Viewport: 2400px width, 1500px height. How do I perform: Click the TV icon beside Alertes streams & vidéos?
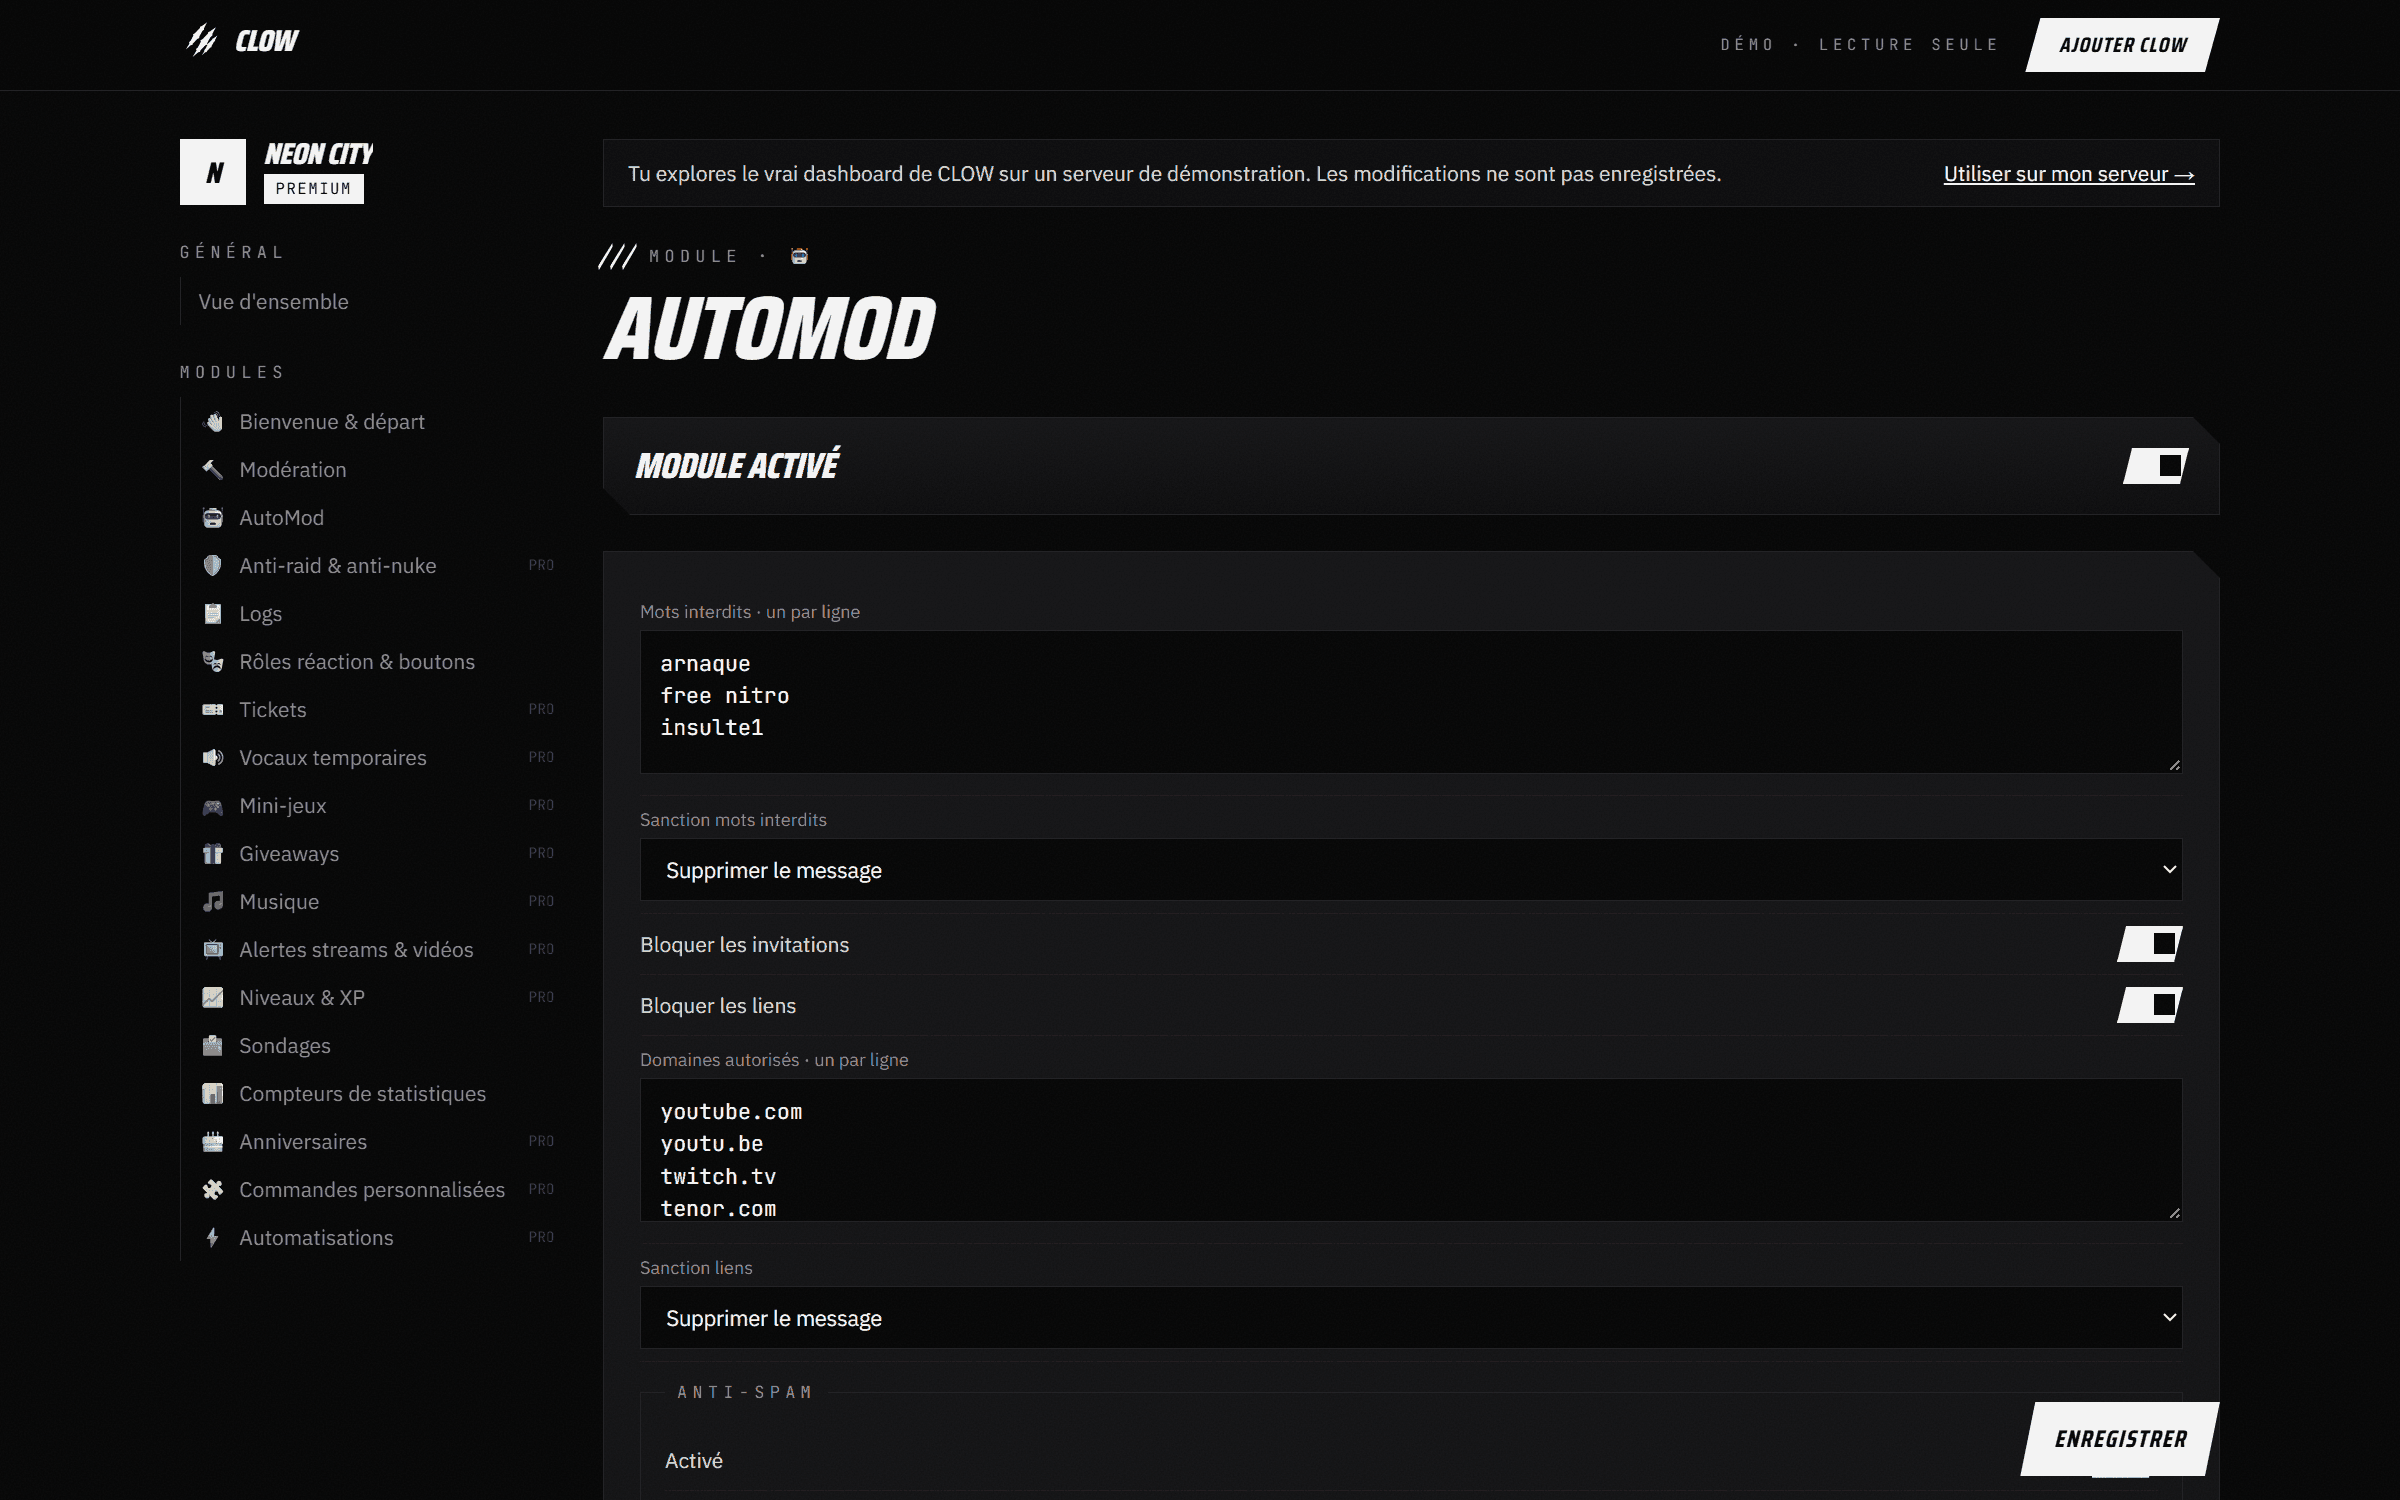213,950
